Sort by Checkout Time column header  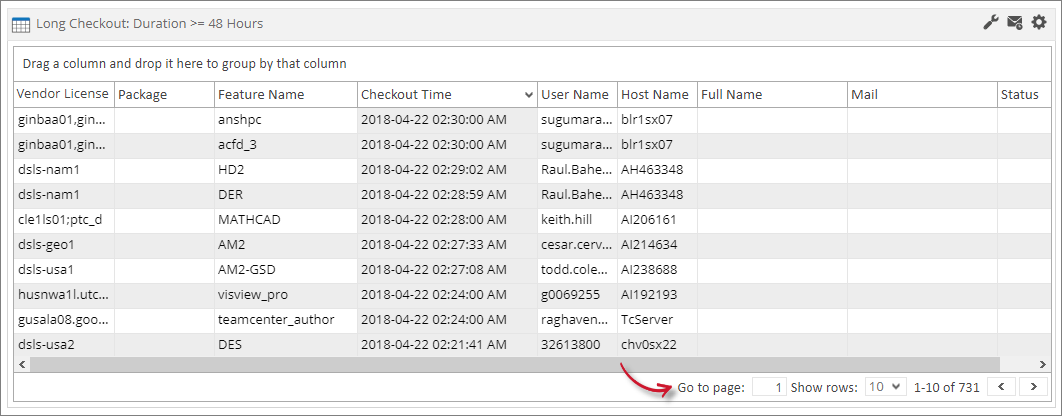[x=447, y=95]
